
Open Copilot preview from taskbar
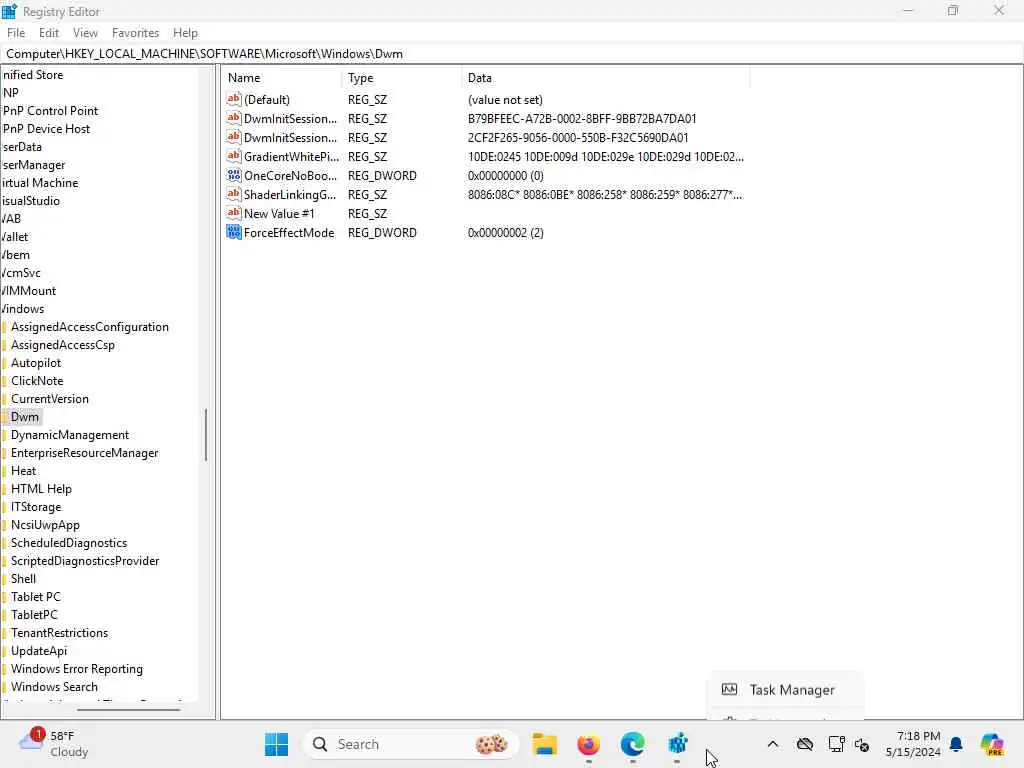[x=992, y=744]
